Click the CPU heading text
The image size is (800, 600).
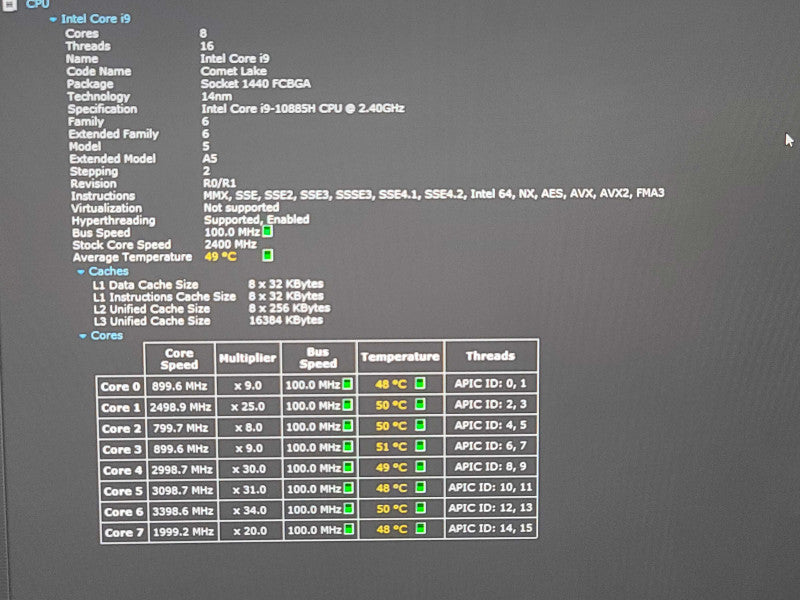[38, 4]
